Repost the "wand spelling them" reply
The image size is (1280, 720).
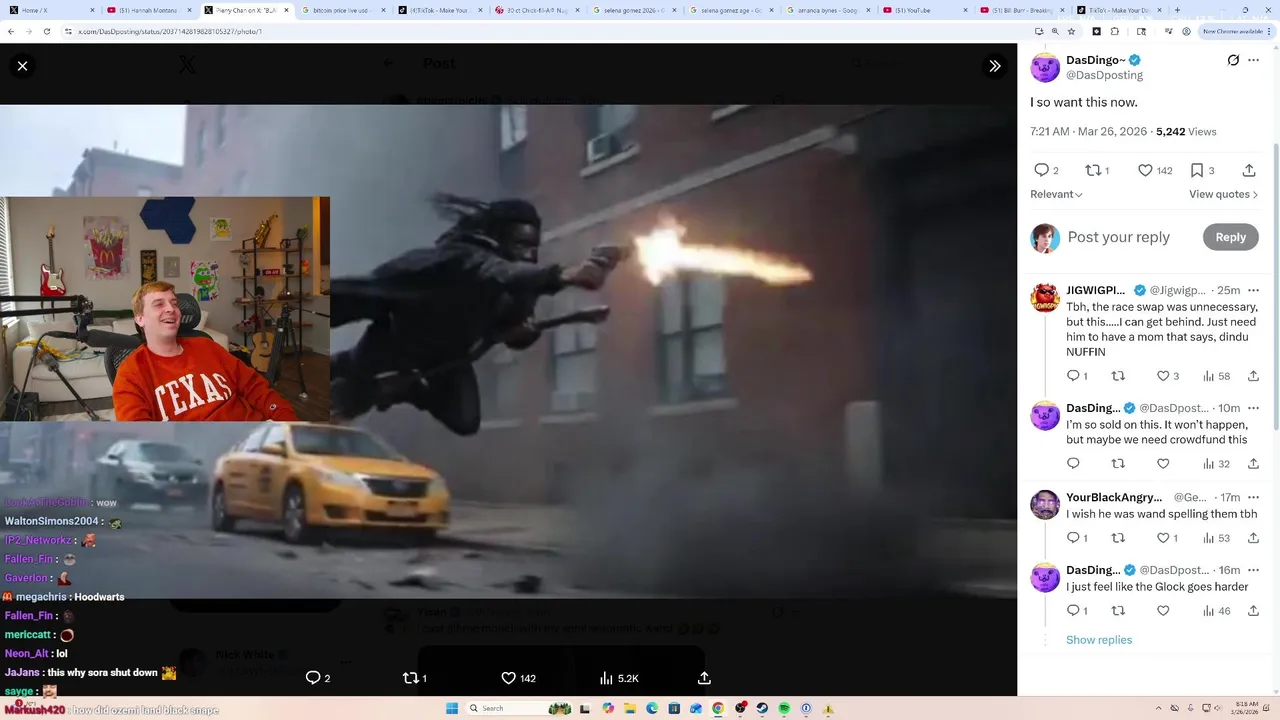pyautogui.click(x=1118, y=538)
